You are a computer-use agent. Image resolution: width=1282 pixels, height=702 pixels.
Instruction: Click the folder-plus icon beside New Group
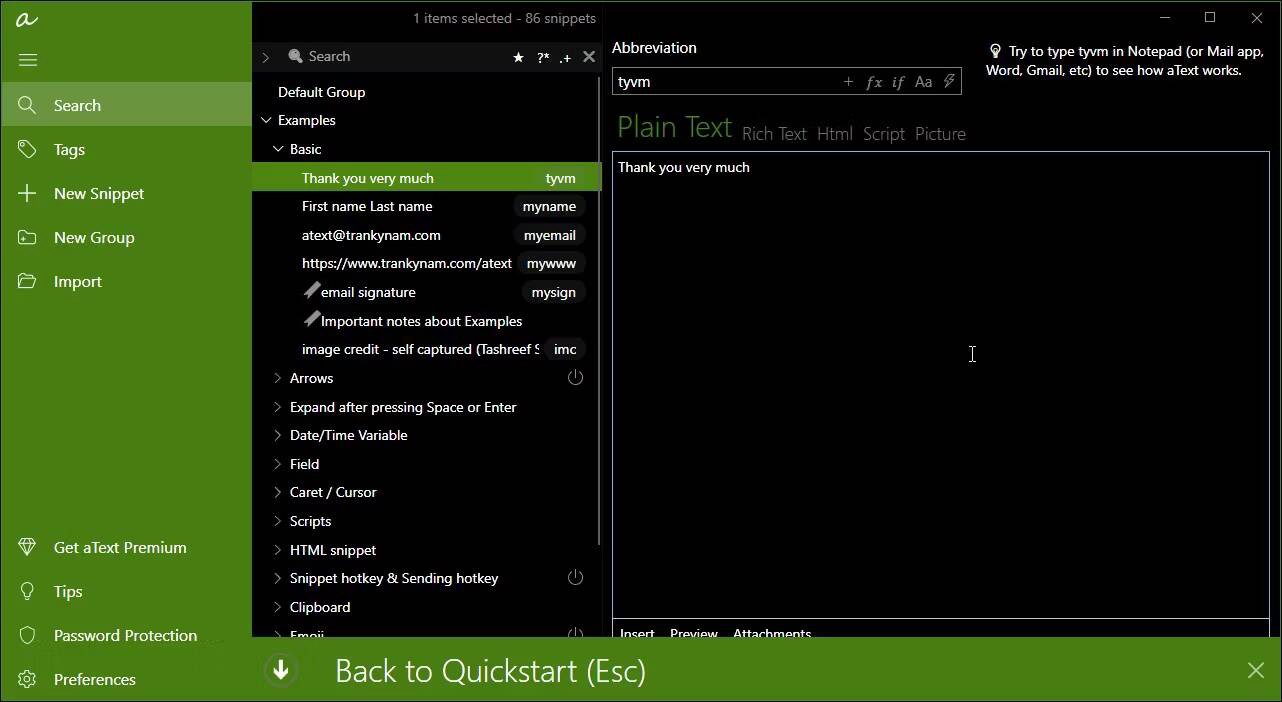click(27, 237)
